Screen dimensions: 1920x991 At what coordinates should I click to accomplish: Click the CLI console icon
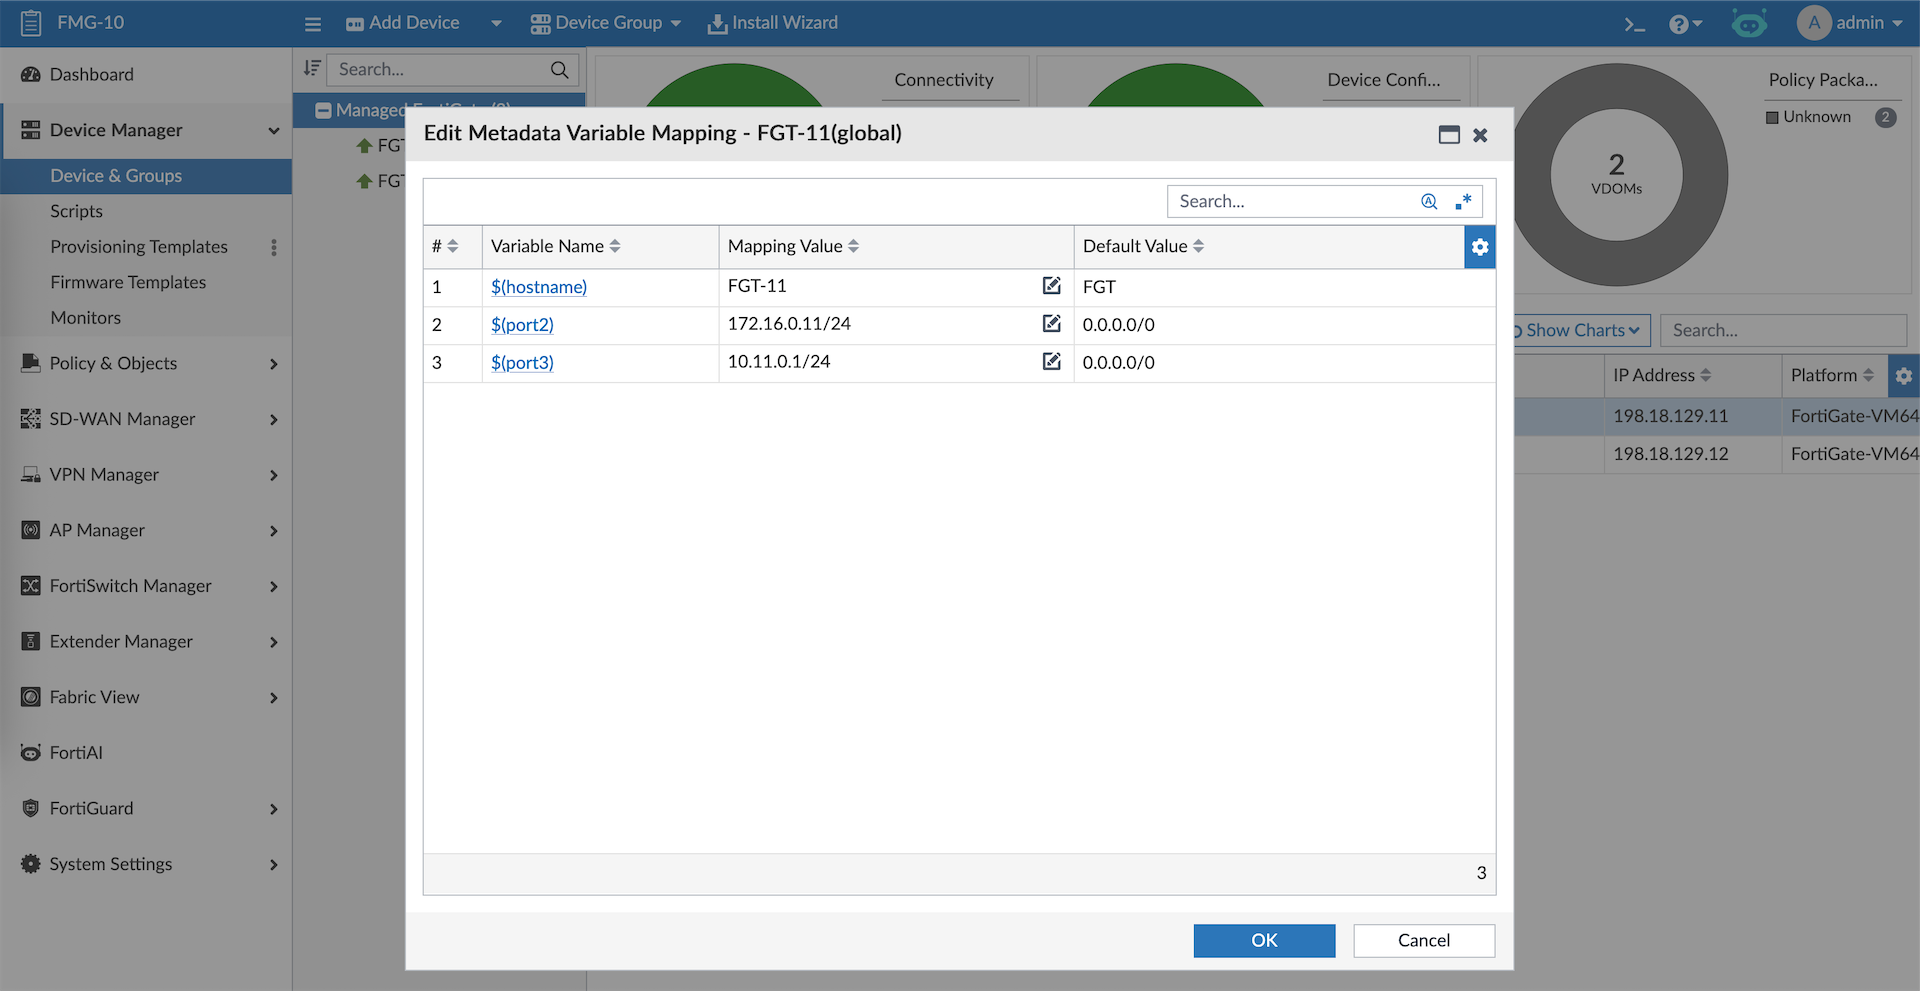[1634, 24]
